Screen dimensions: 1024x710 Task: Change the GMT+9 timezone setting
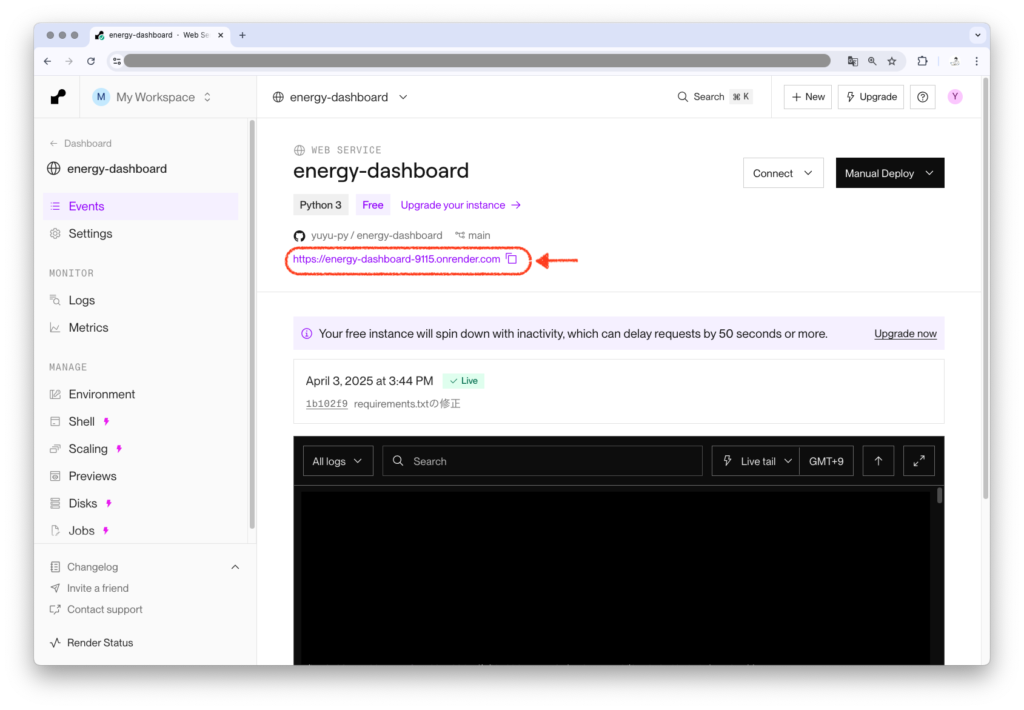coord(826,461)
